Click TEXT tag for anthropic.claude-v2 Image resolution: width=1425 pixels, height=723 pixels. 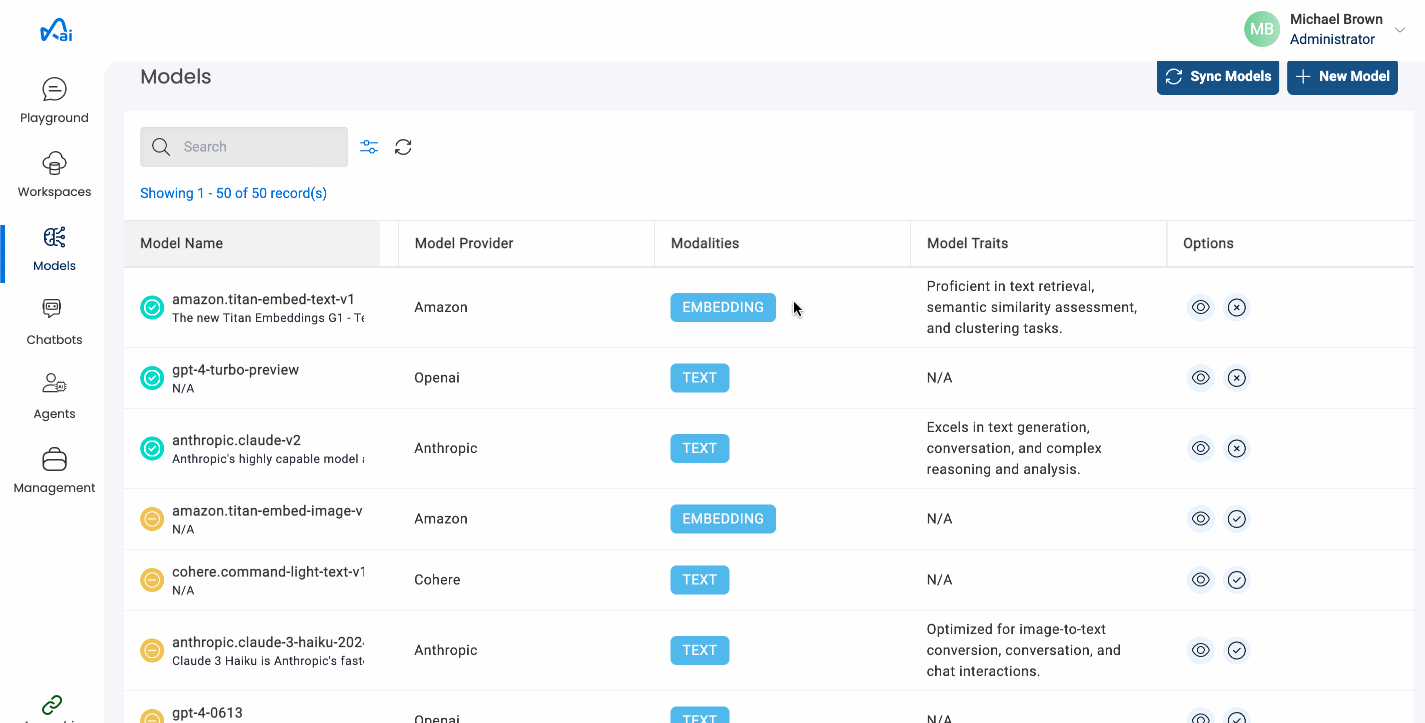pos(700,448)
